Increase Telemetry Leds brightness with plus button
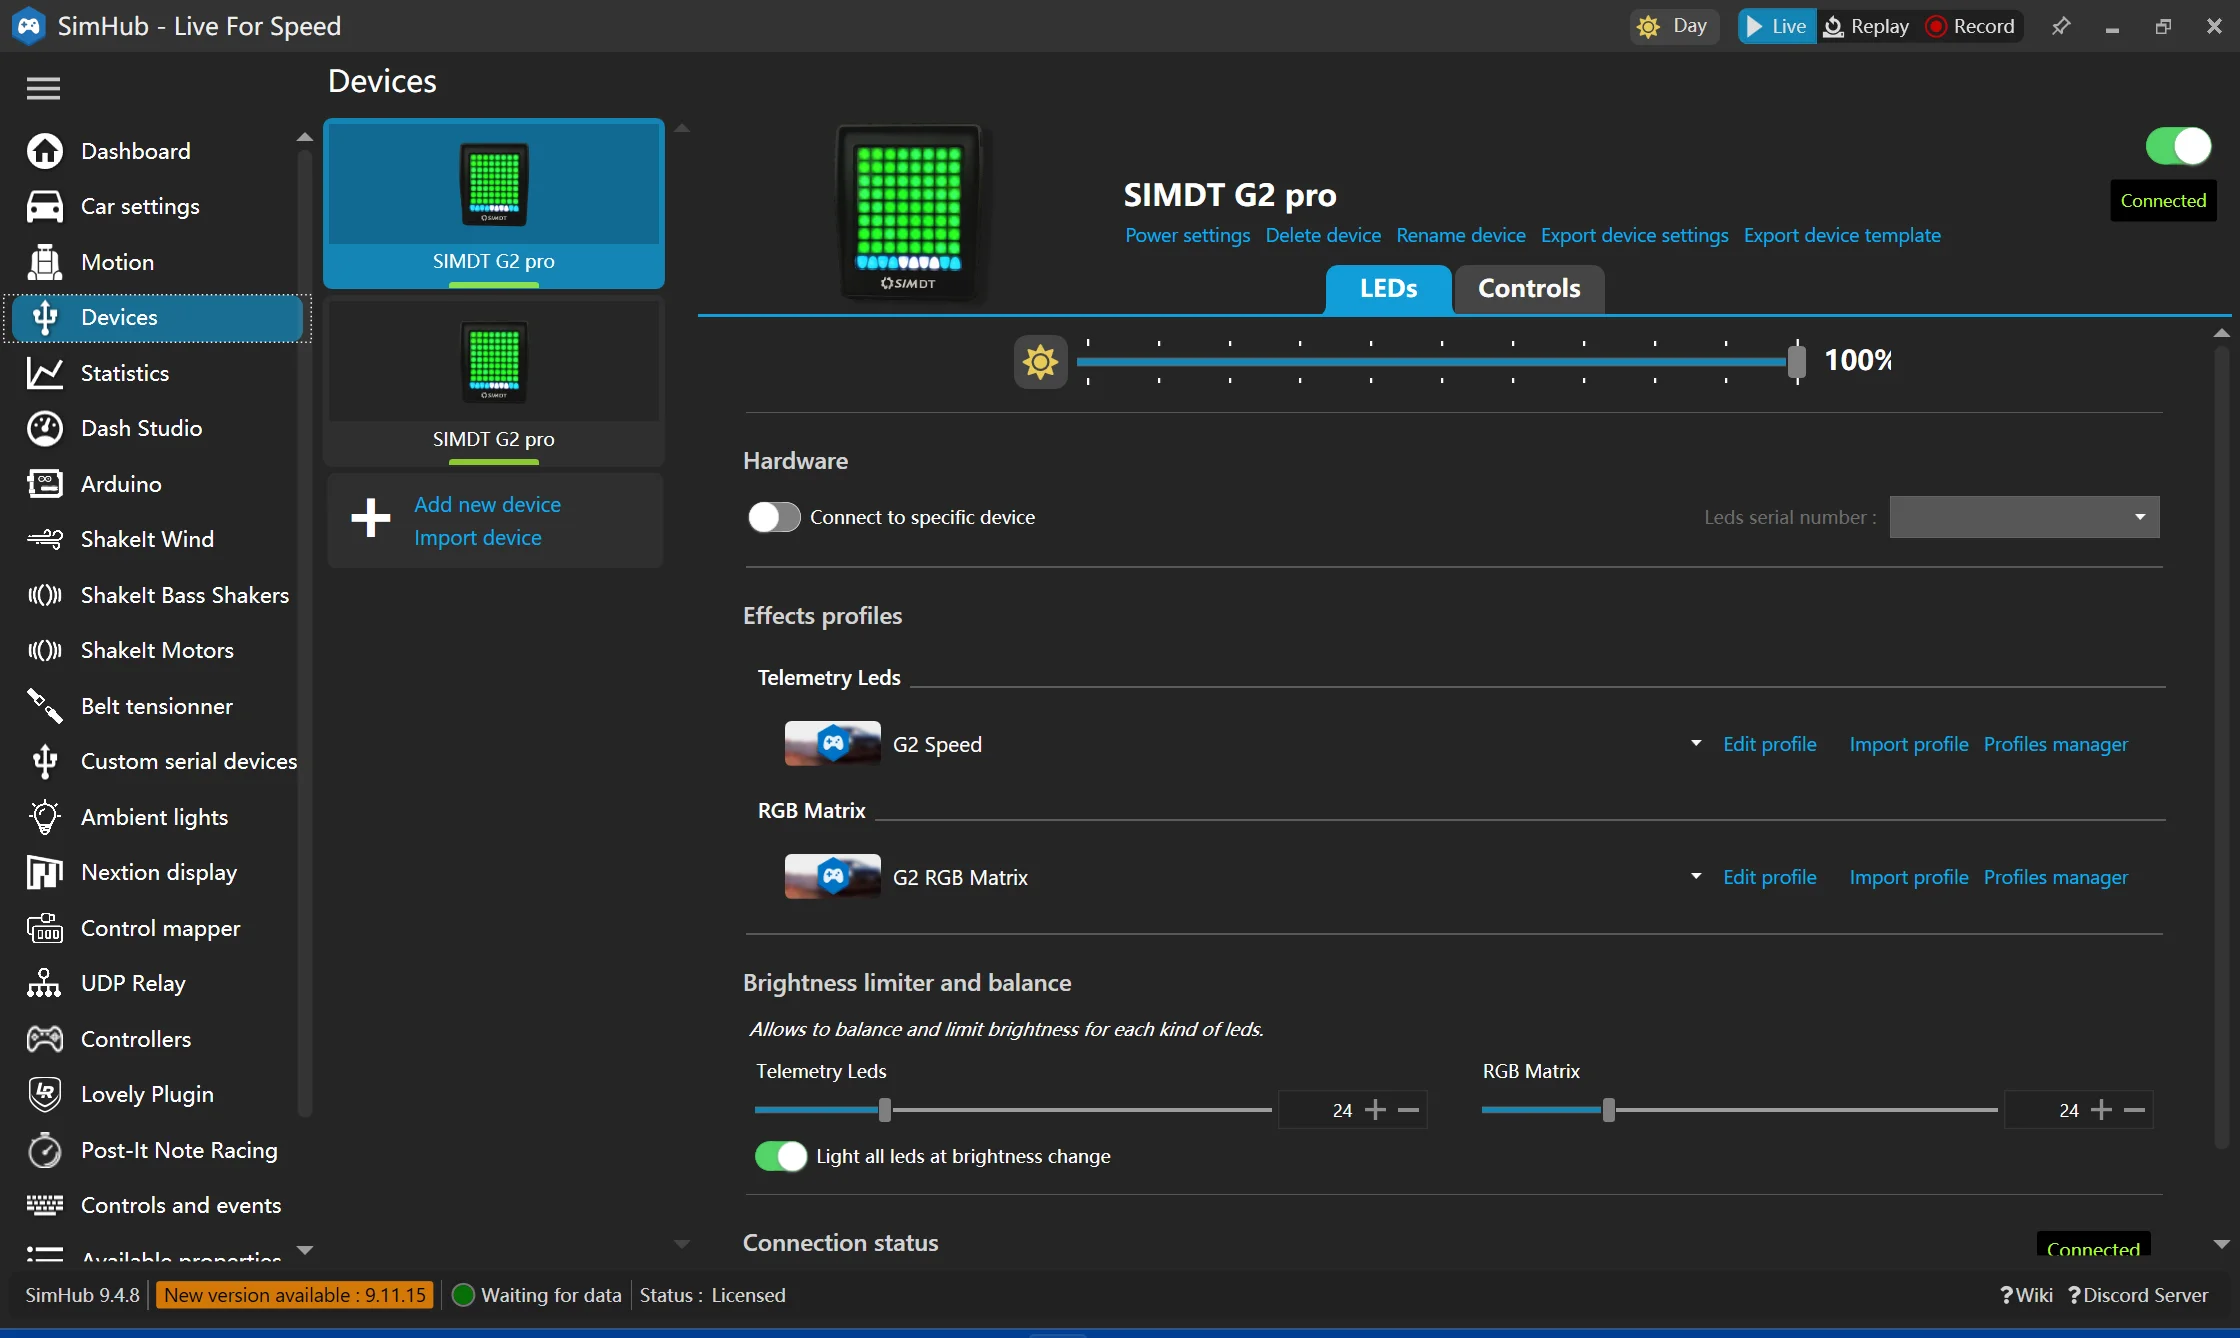 pyautogui.click(x=1376, y=1110)
